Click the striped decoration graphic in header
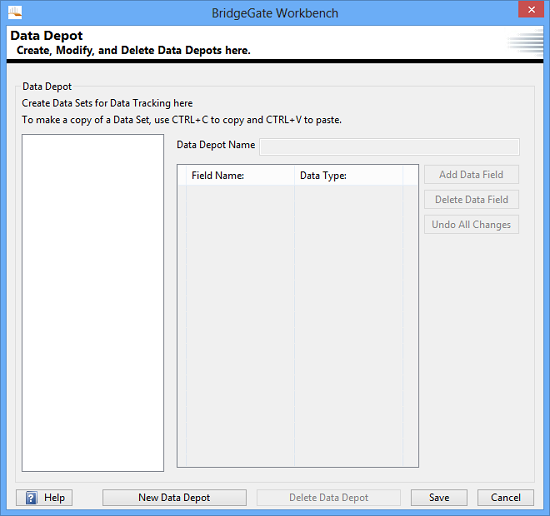The height and width of the screenshot is (516, 550). (x=525, y=43)
